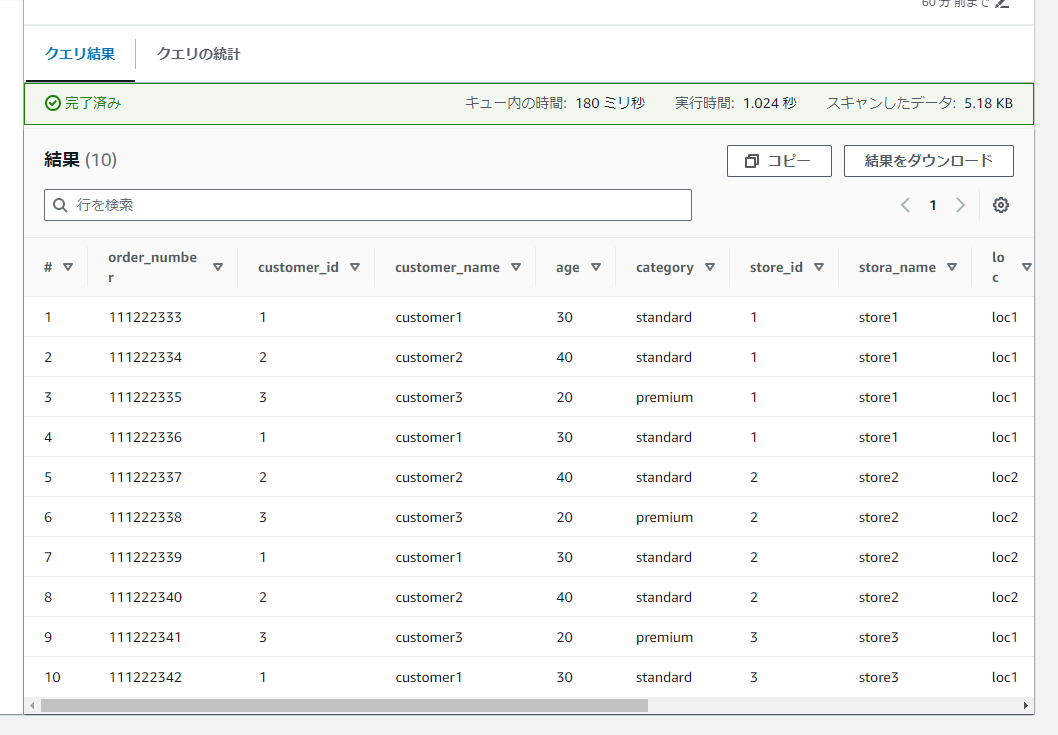Click the customer_name column header

coord(447,267)
